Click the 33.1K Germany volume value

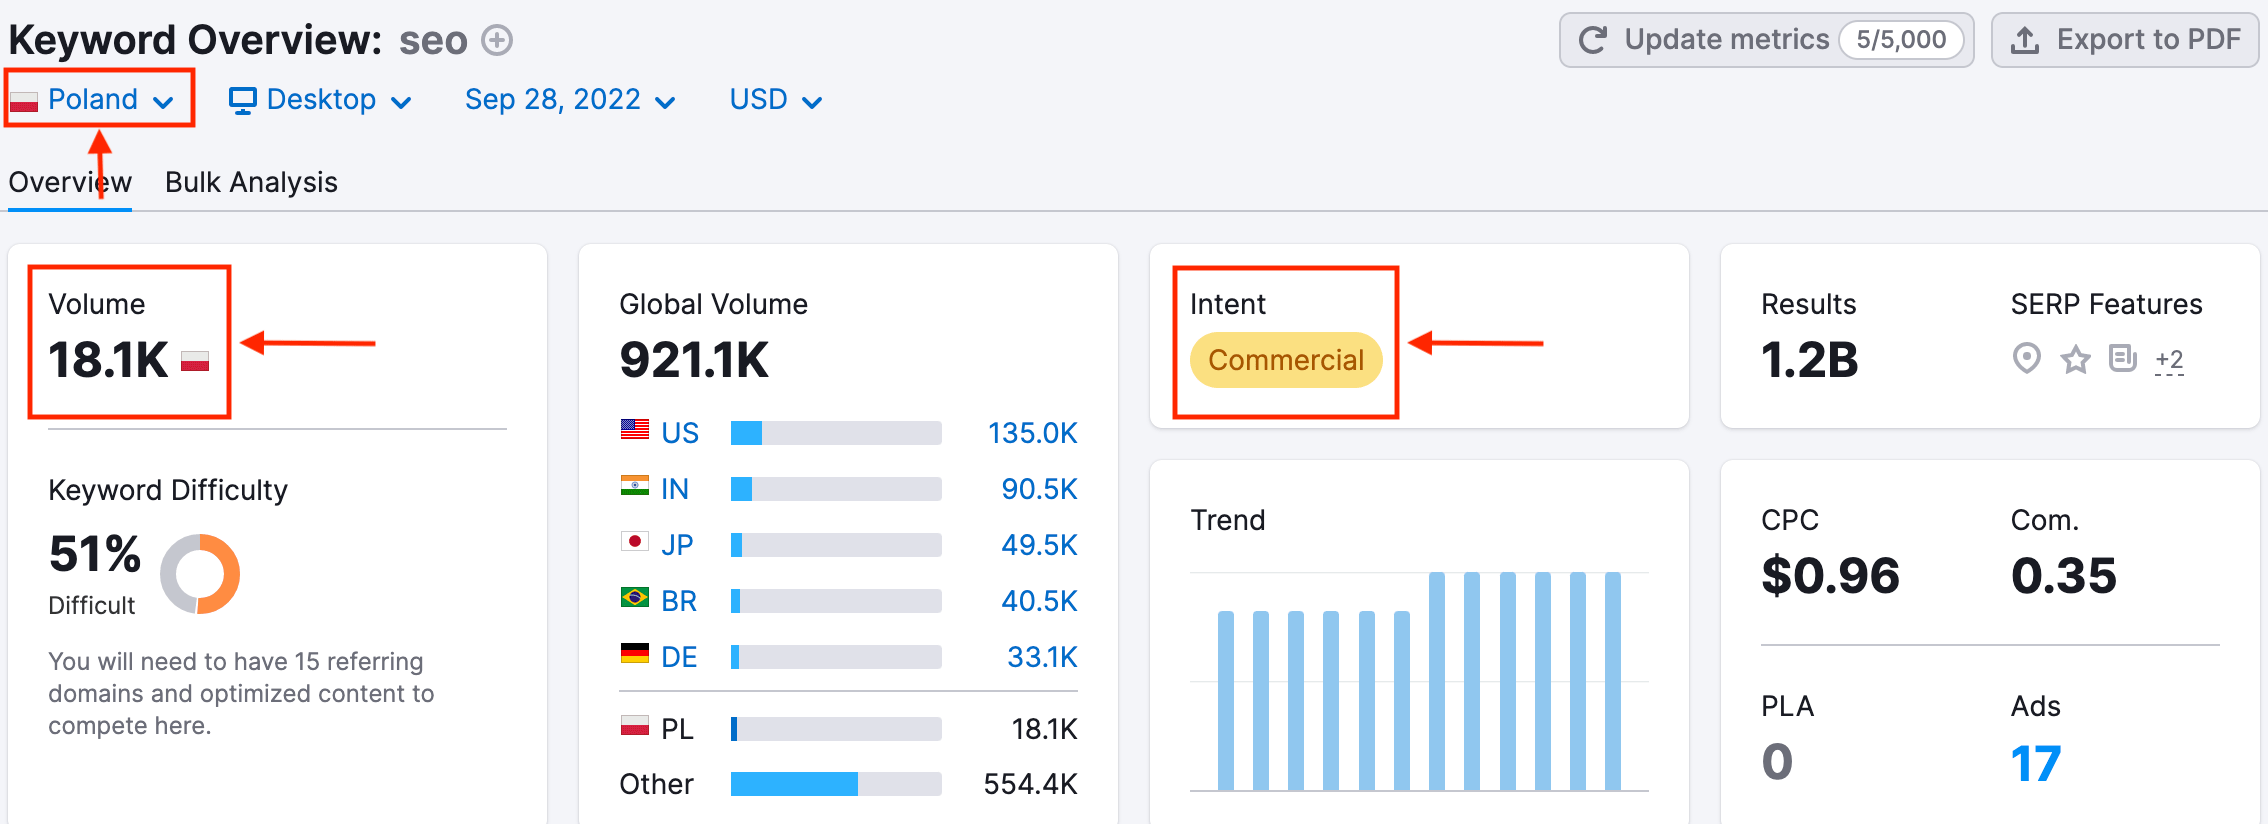[1042, 657]
